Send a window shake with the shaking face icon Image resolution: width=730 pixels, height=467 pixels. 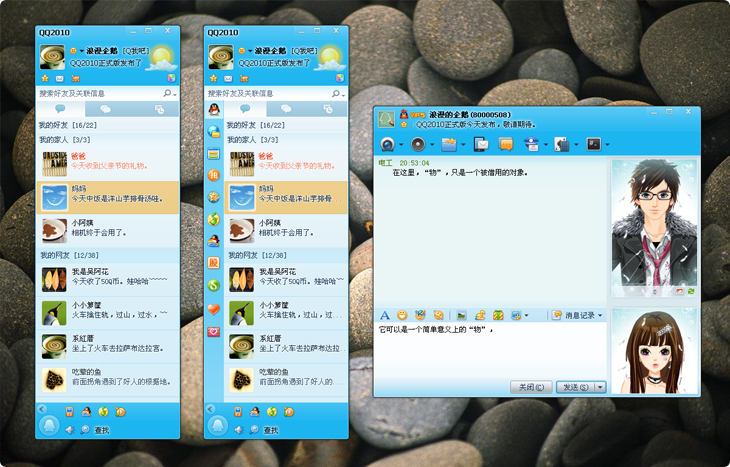pyautogui.click(x=438, y=315)
